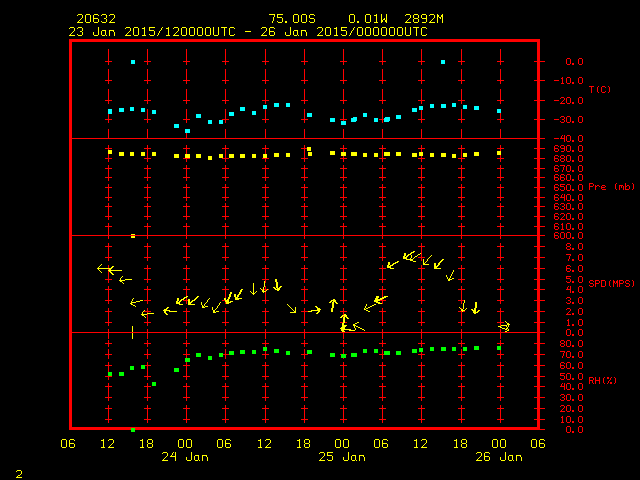Click the 60.0 humidity tick label
Image resolution: width=640 pixels, height=480 pixels.
point(571,365)
